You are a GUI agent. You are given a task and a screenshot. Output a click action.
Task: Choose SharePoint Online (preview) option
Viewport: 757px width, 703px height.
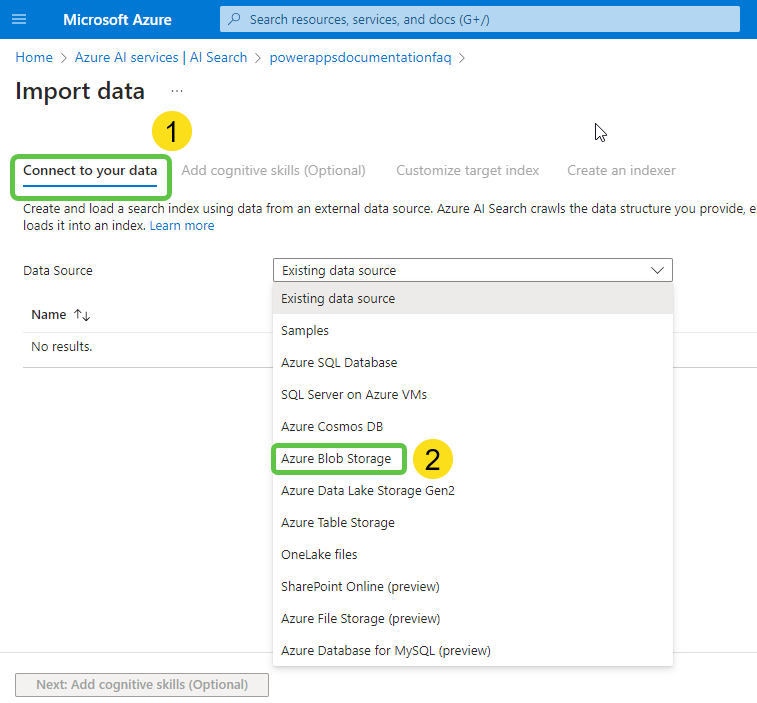point(360,587)
